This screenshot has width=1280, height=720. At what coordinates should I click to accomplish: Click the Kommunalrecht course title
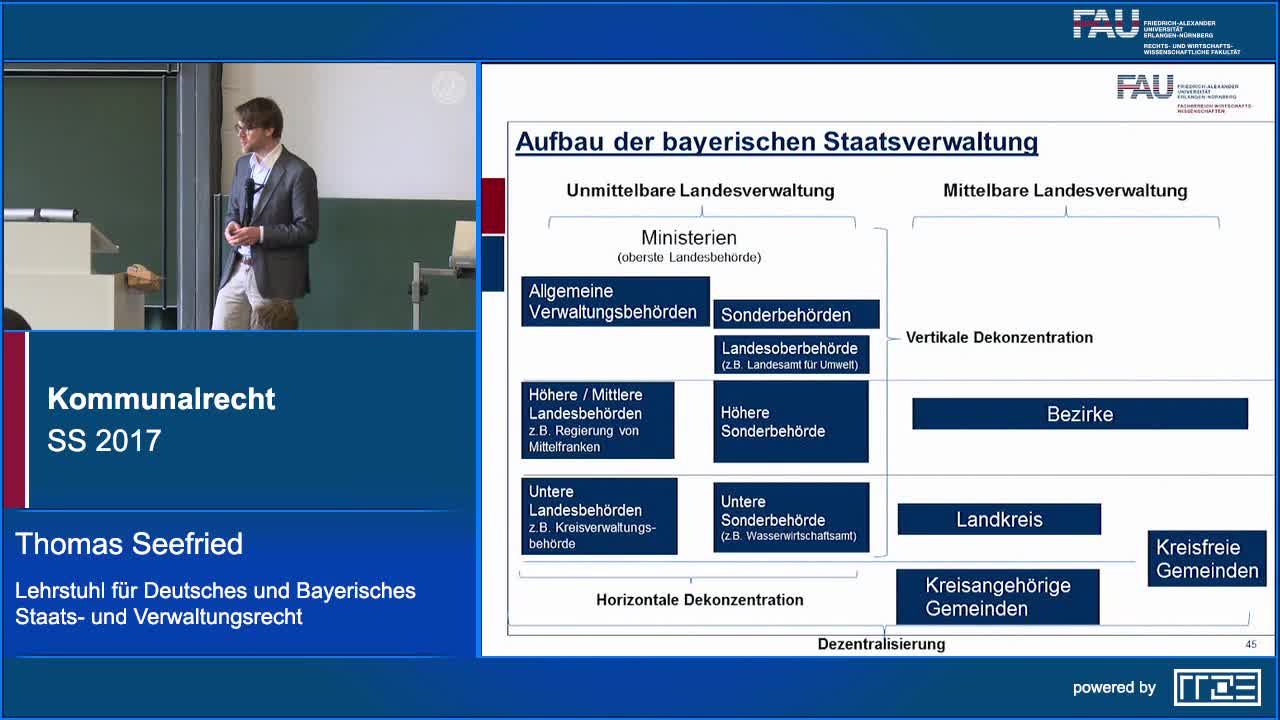click(x=161, y=399)
